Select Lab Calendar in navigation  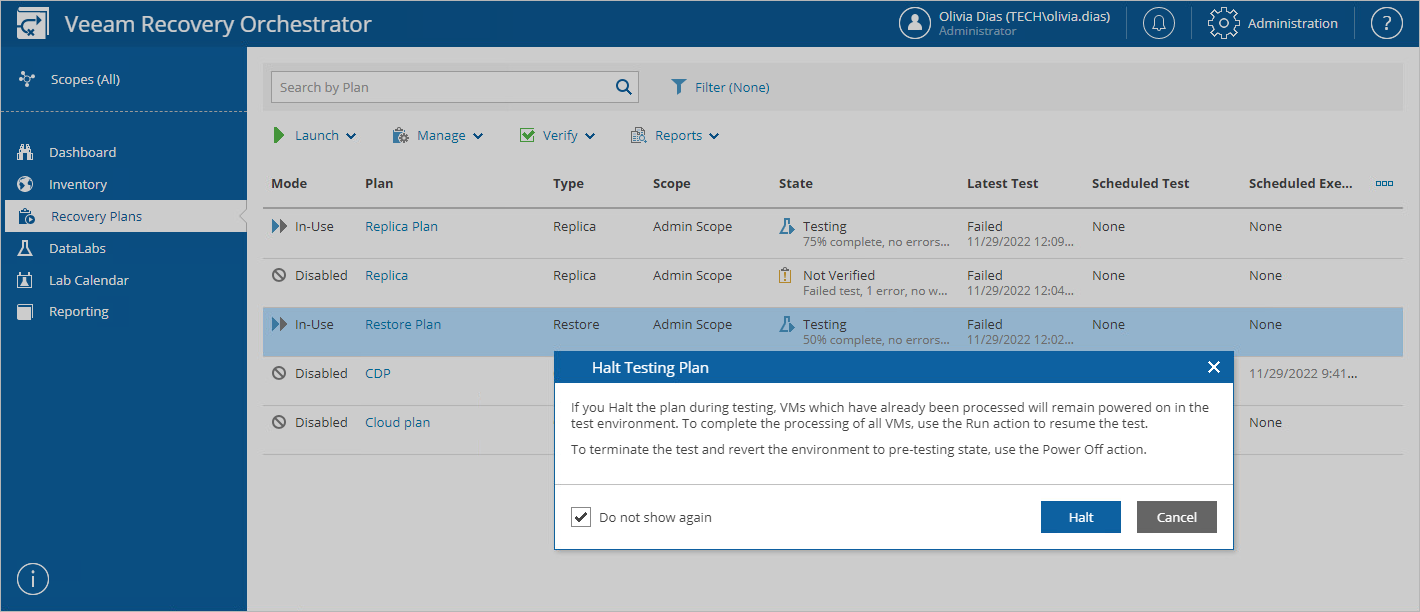coord(88,280)
